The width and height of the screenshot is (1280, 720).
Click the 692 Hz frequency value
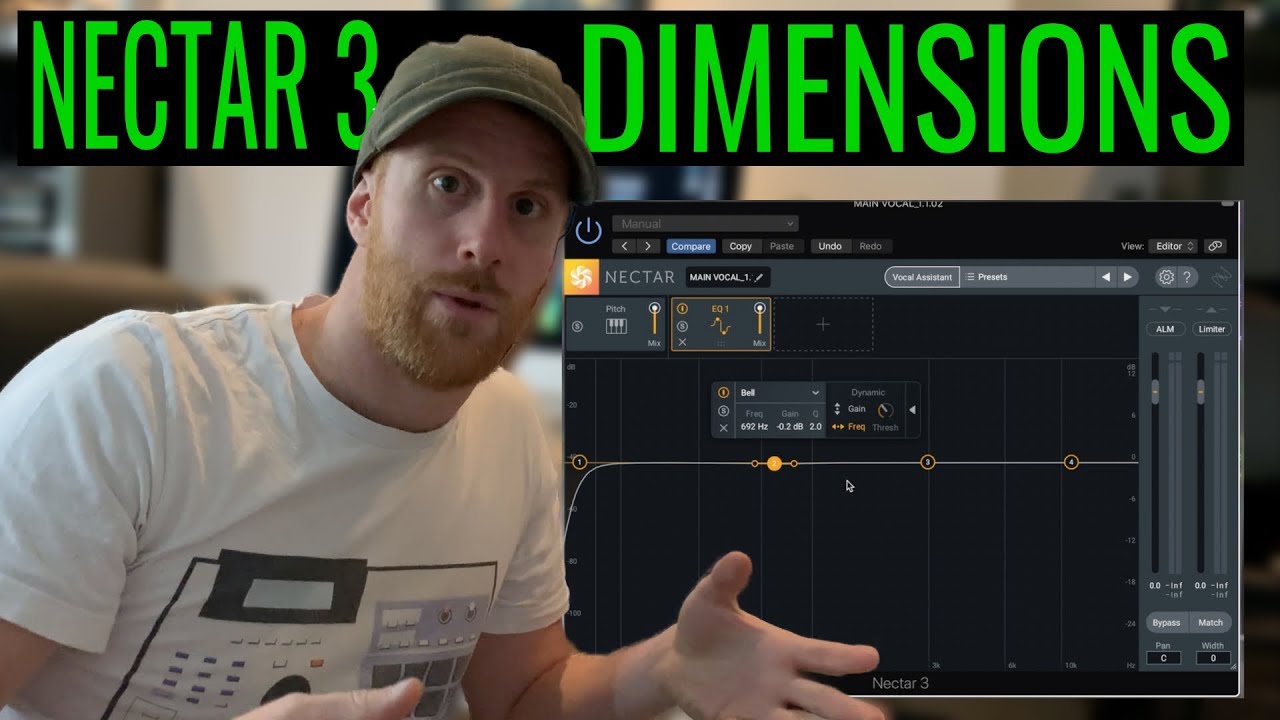(754, 427)
